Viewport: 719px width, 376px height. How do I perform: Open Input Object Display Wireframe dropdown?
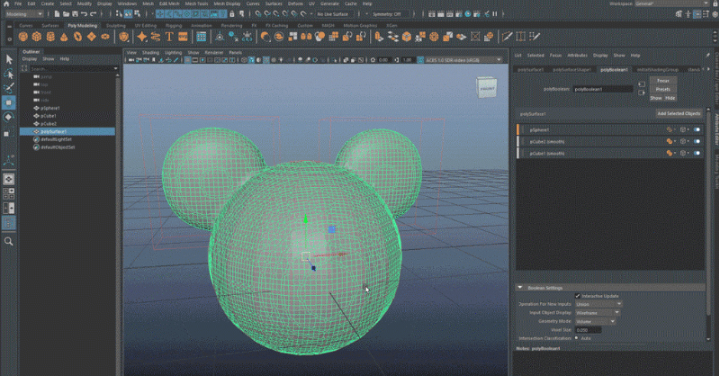tap(597, 313)
